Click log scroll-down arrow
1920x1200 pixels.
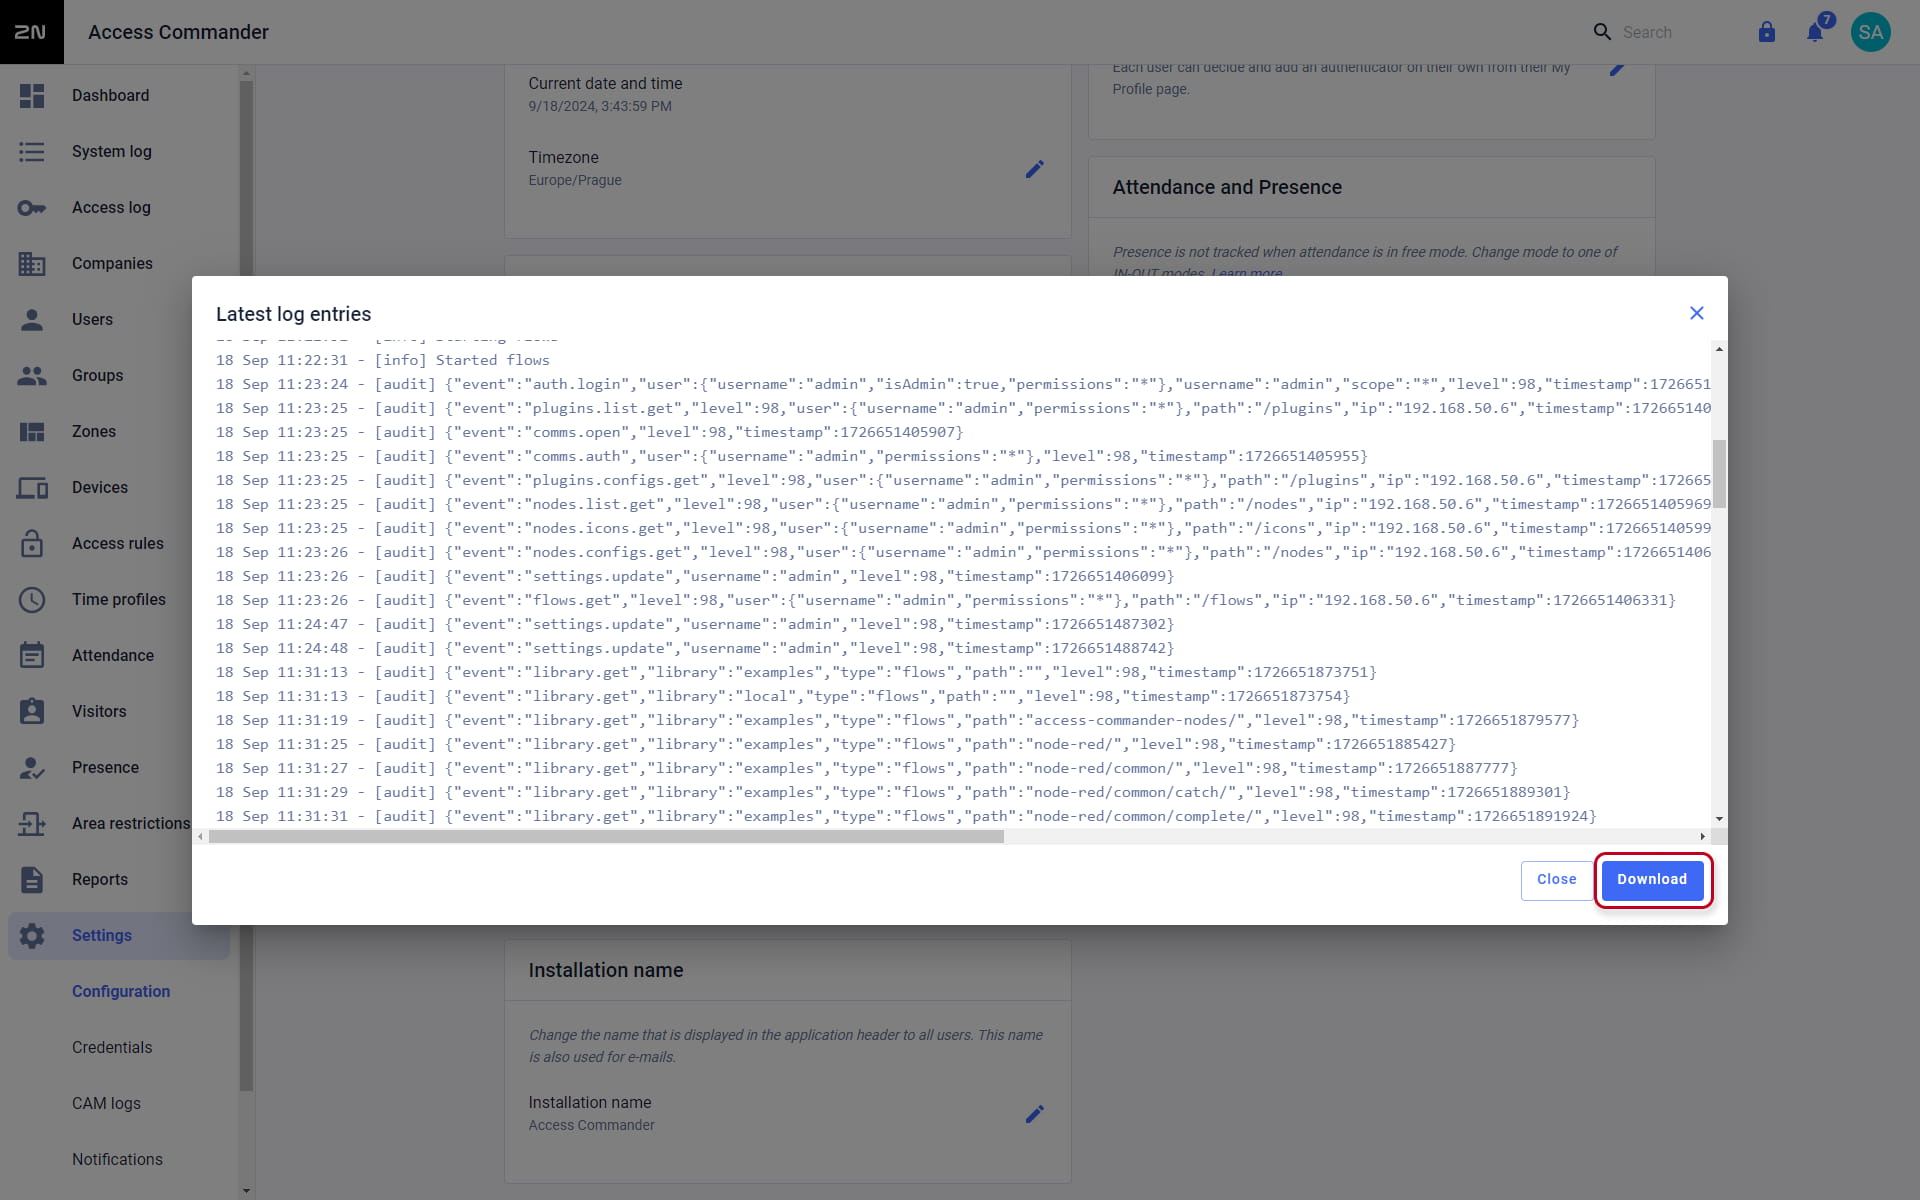pyautogui.click(x=1719, y=819)
